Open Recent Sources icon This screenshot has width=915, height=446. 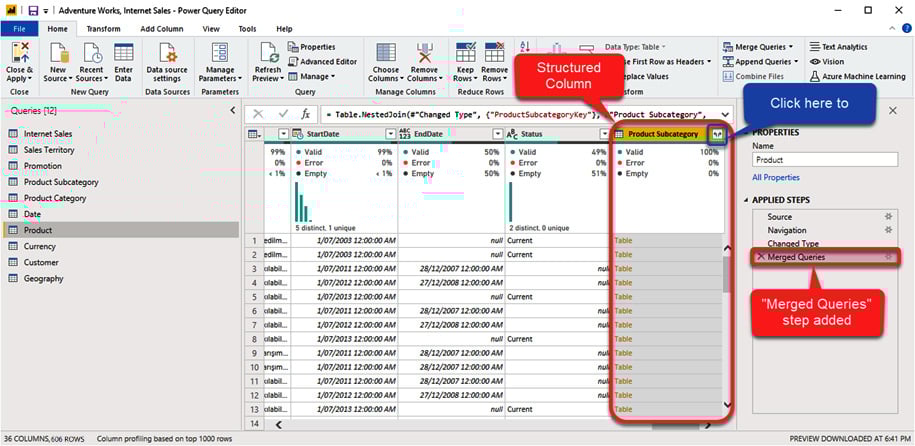92,53
